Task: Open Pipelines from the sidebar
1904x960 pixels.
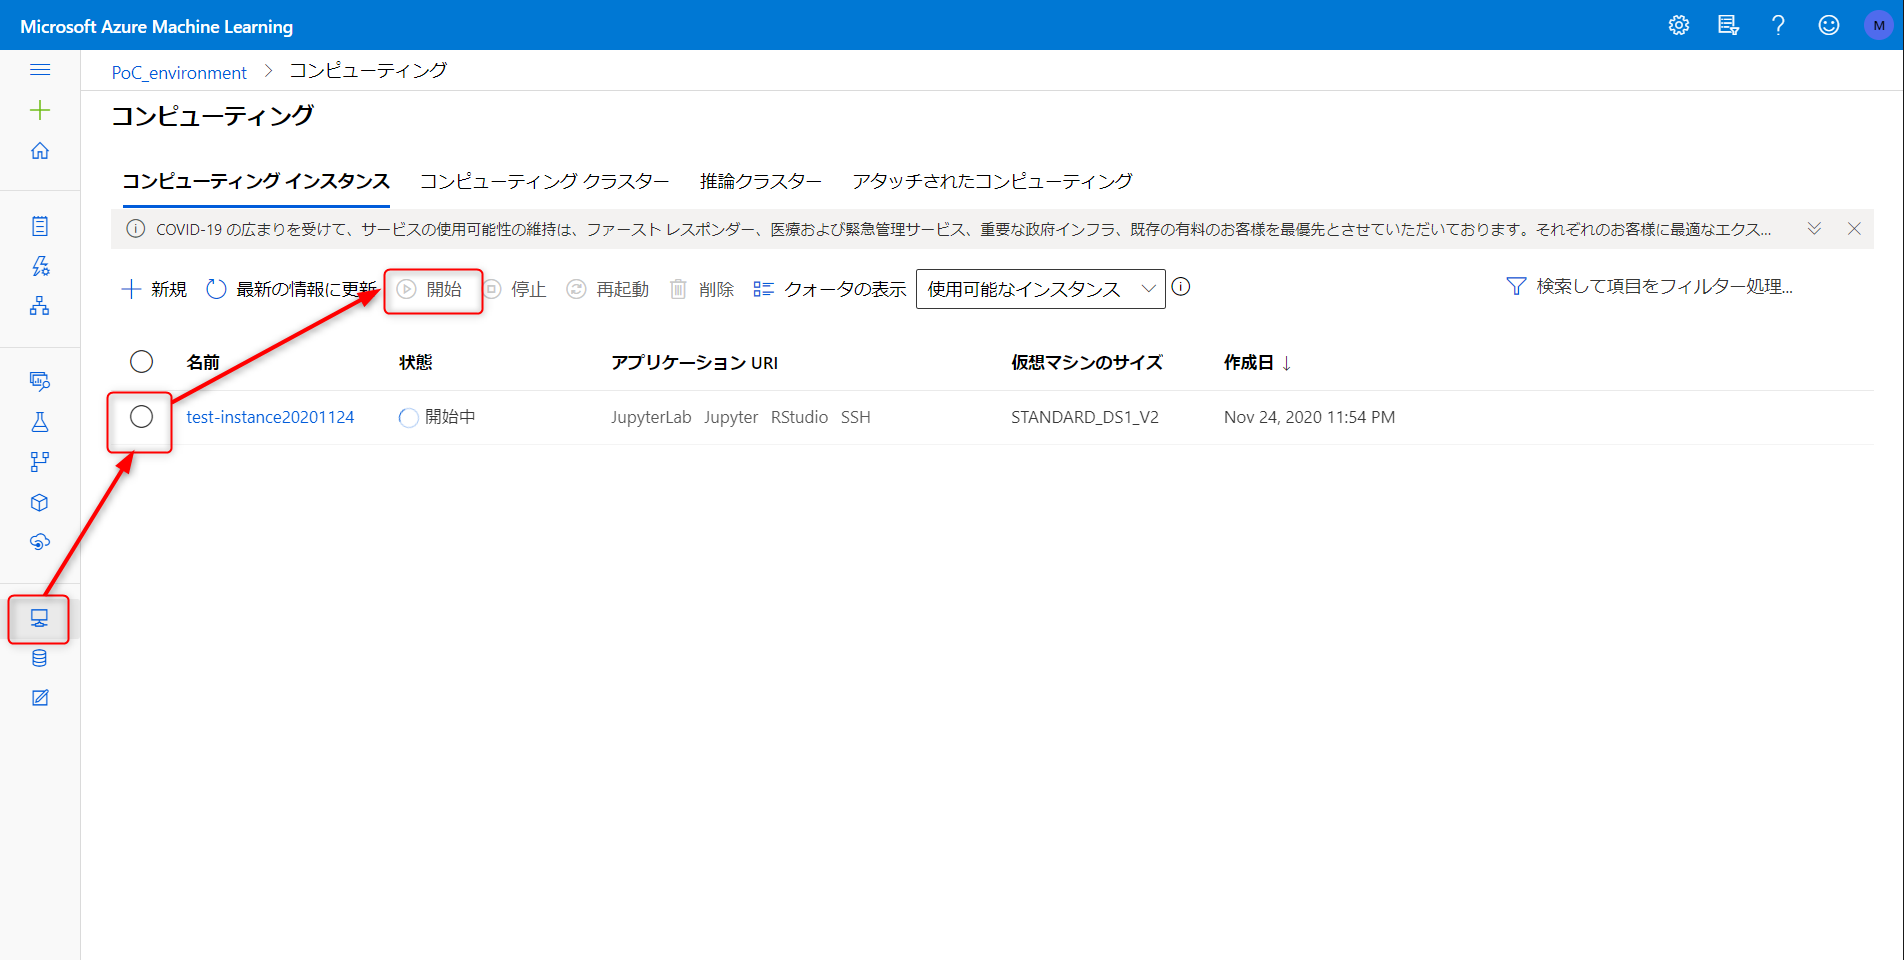Action: coord(40,462)
